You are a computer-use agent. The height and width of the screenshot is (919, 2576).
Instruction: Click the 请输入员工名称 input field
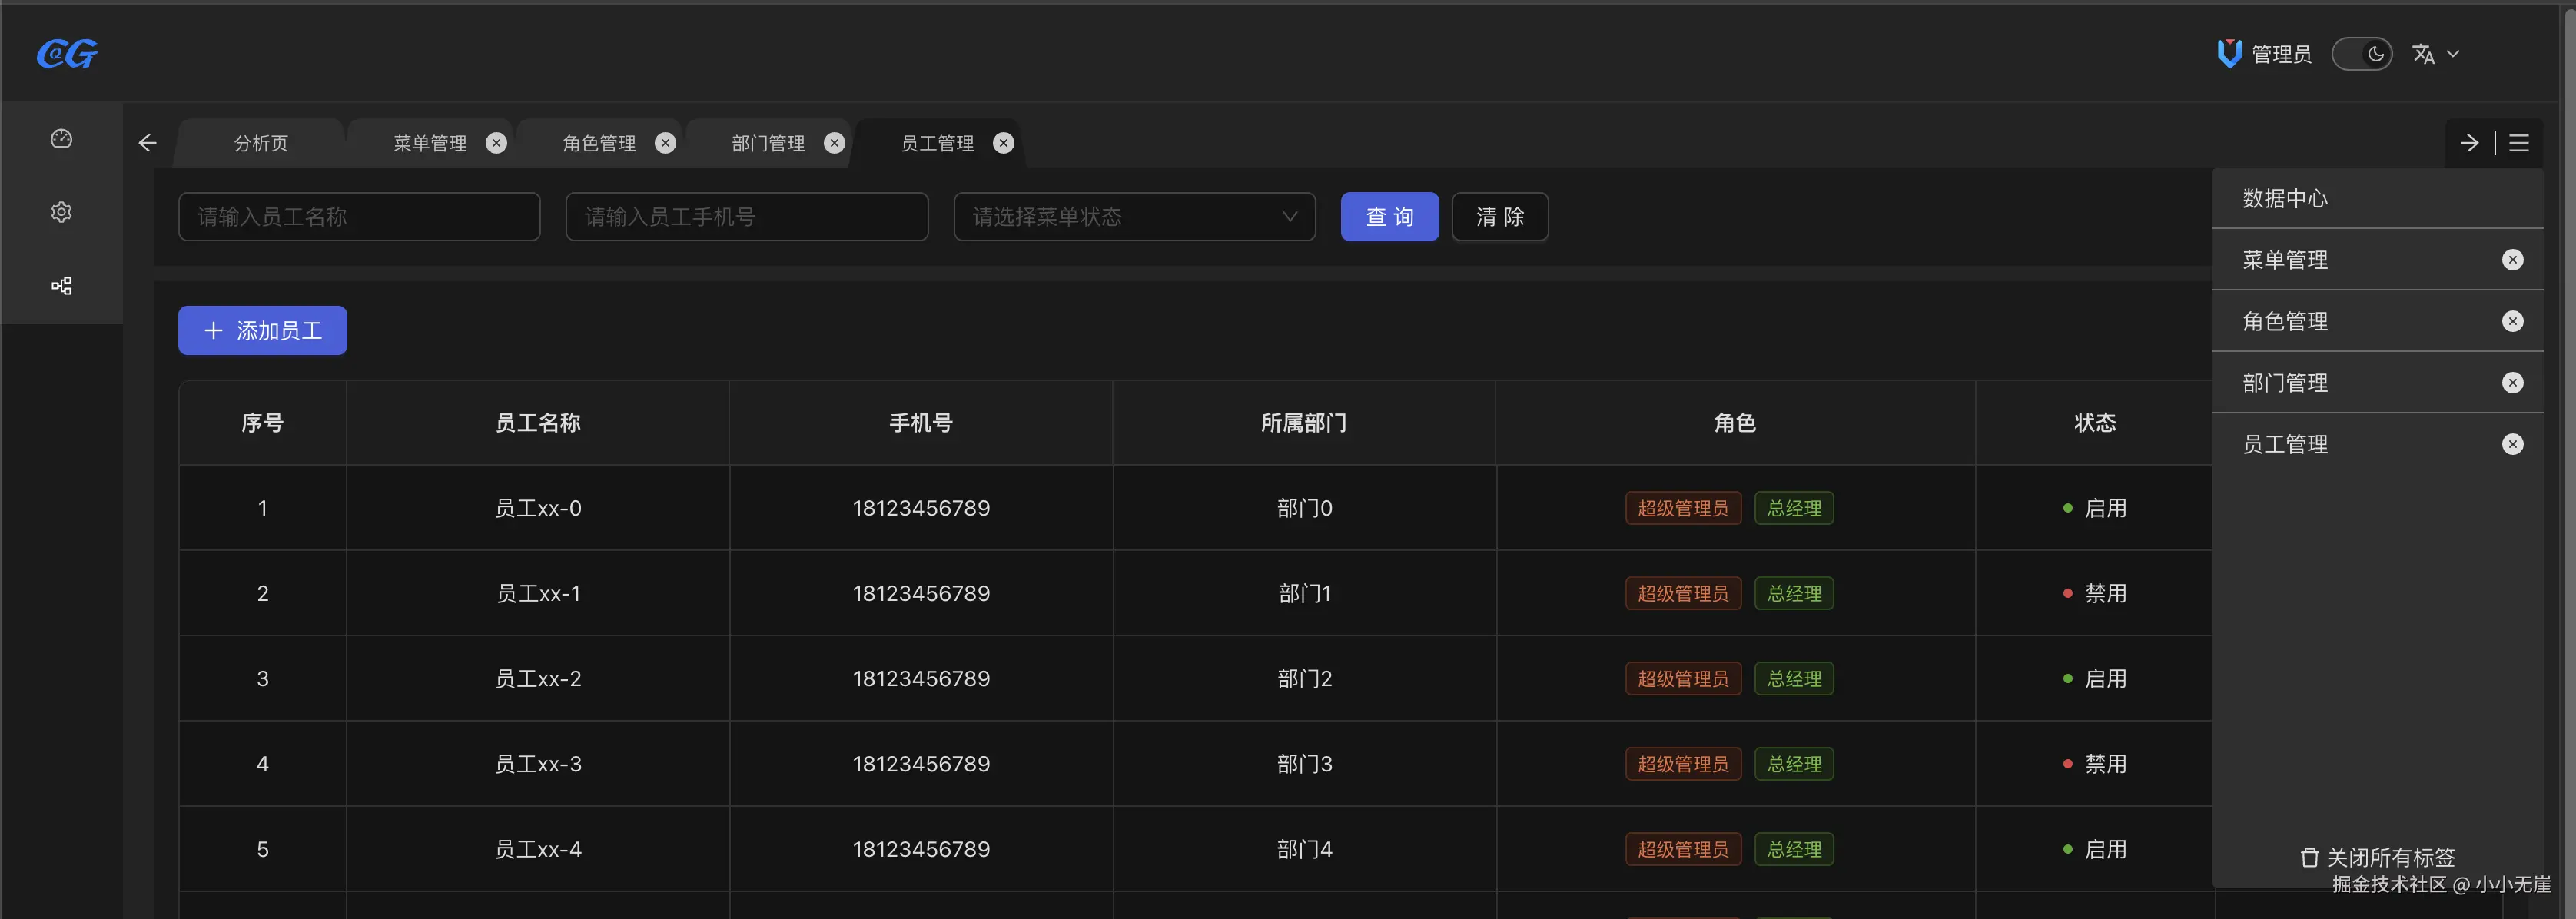[359, 217]
